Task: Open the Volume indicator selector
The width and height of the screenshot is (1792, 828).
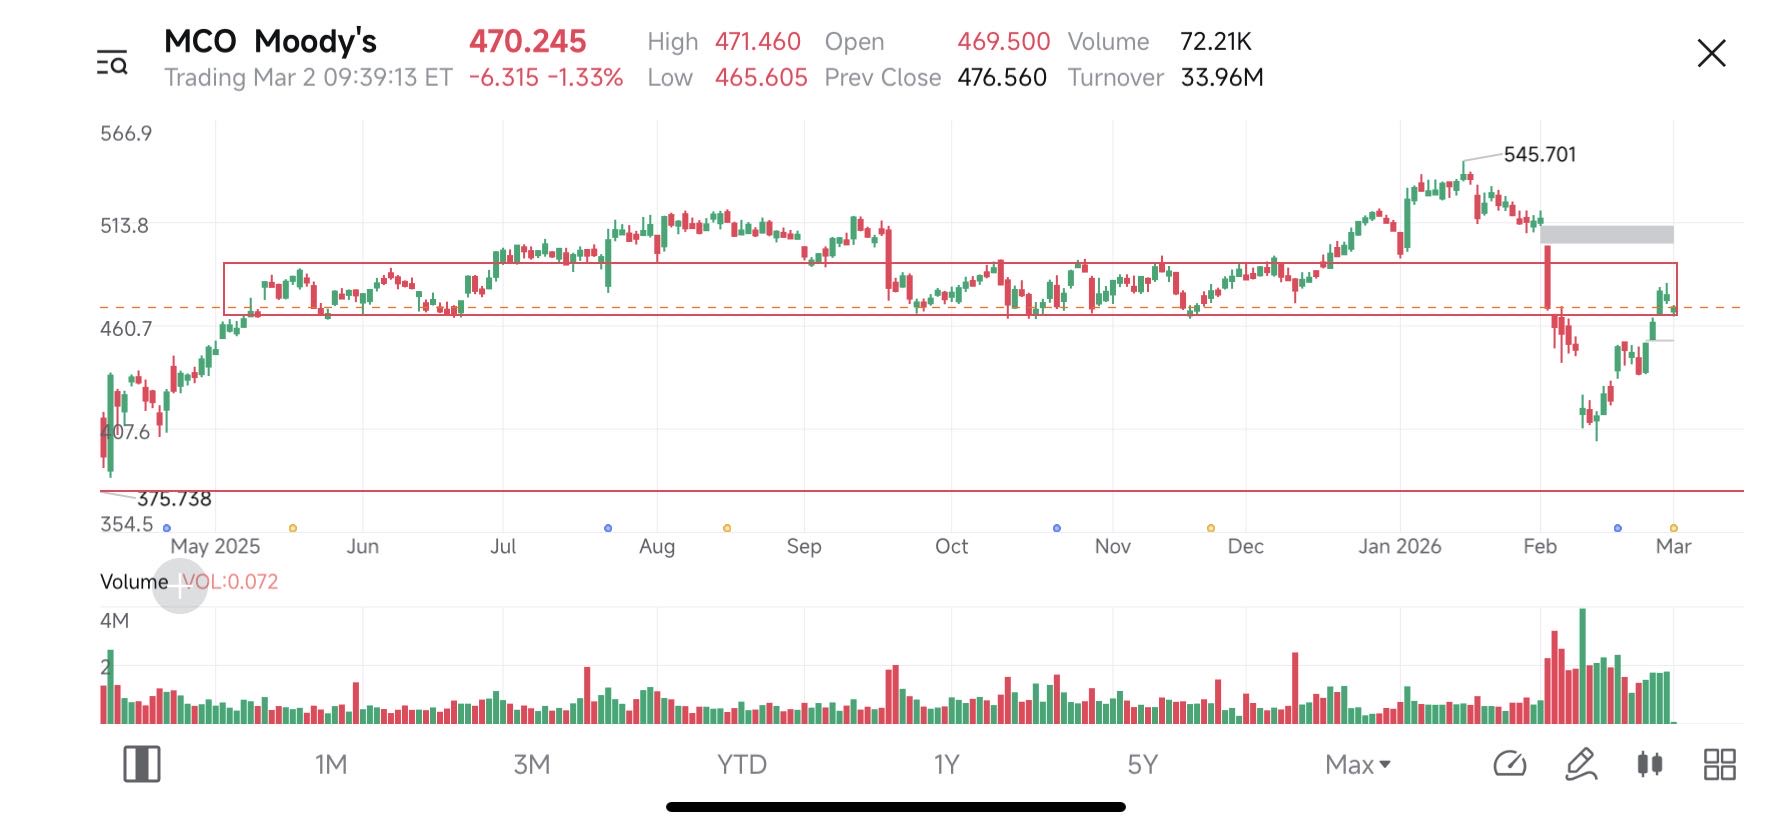Action: [x=134, y=582]
